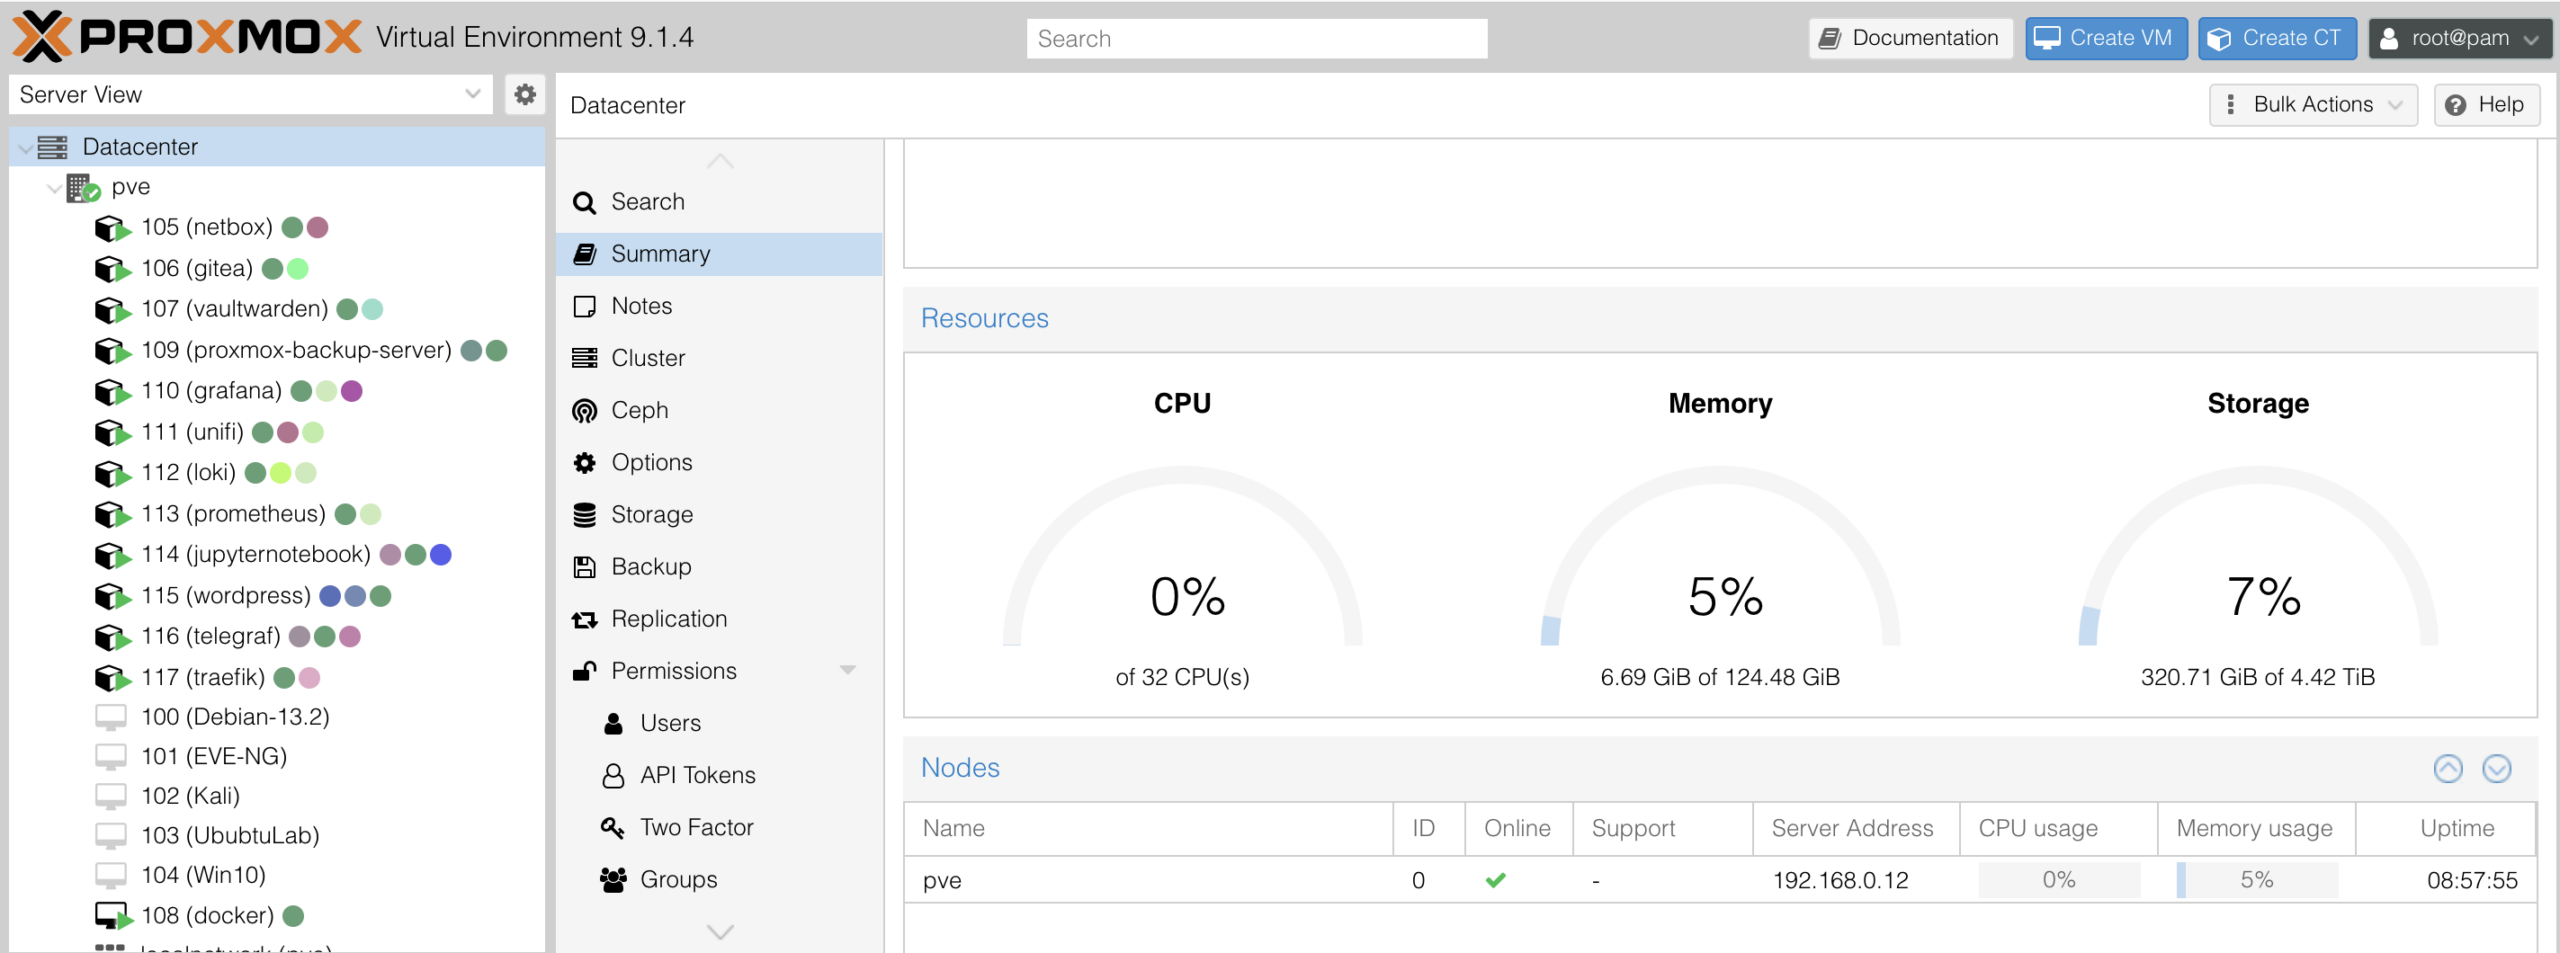Click the purple tag dot on 110 (grafana)
Viewport: 2560px width, 953px height.
(352, 391)
